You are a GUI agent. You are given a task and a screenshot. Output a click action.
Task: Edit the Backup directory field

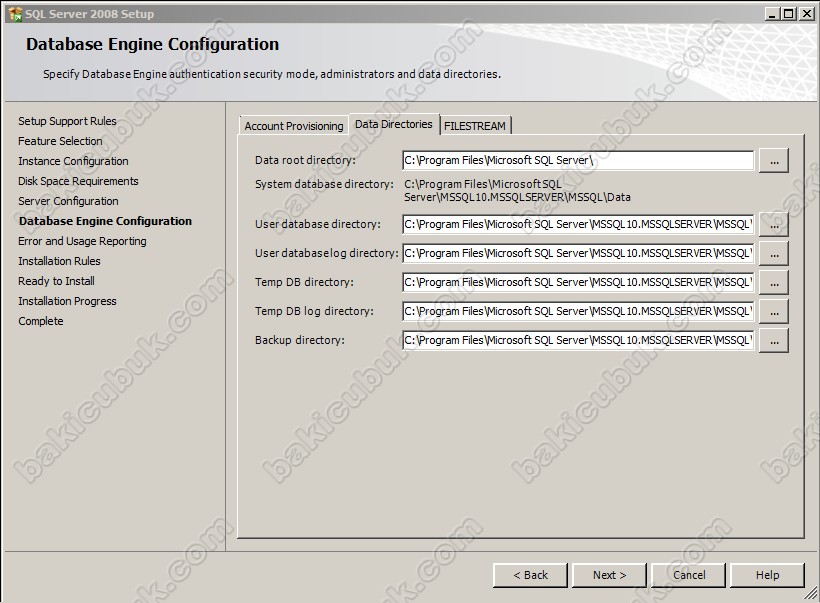[578, 340]
